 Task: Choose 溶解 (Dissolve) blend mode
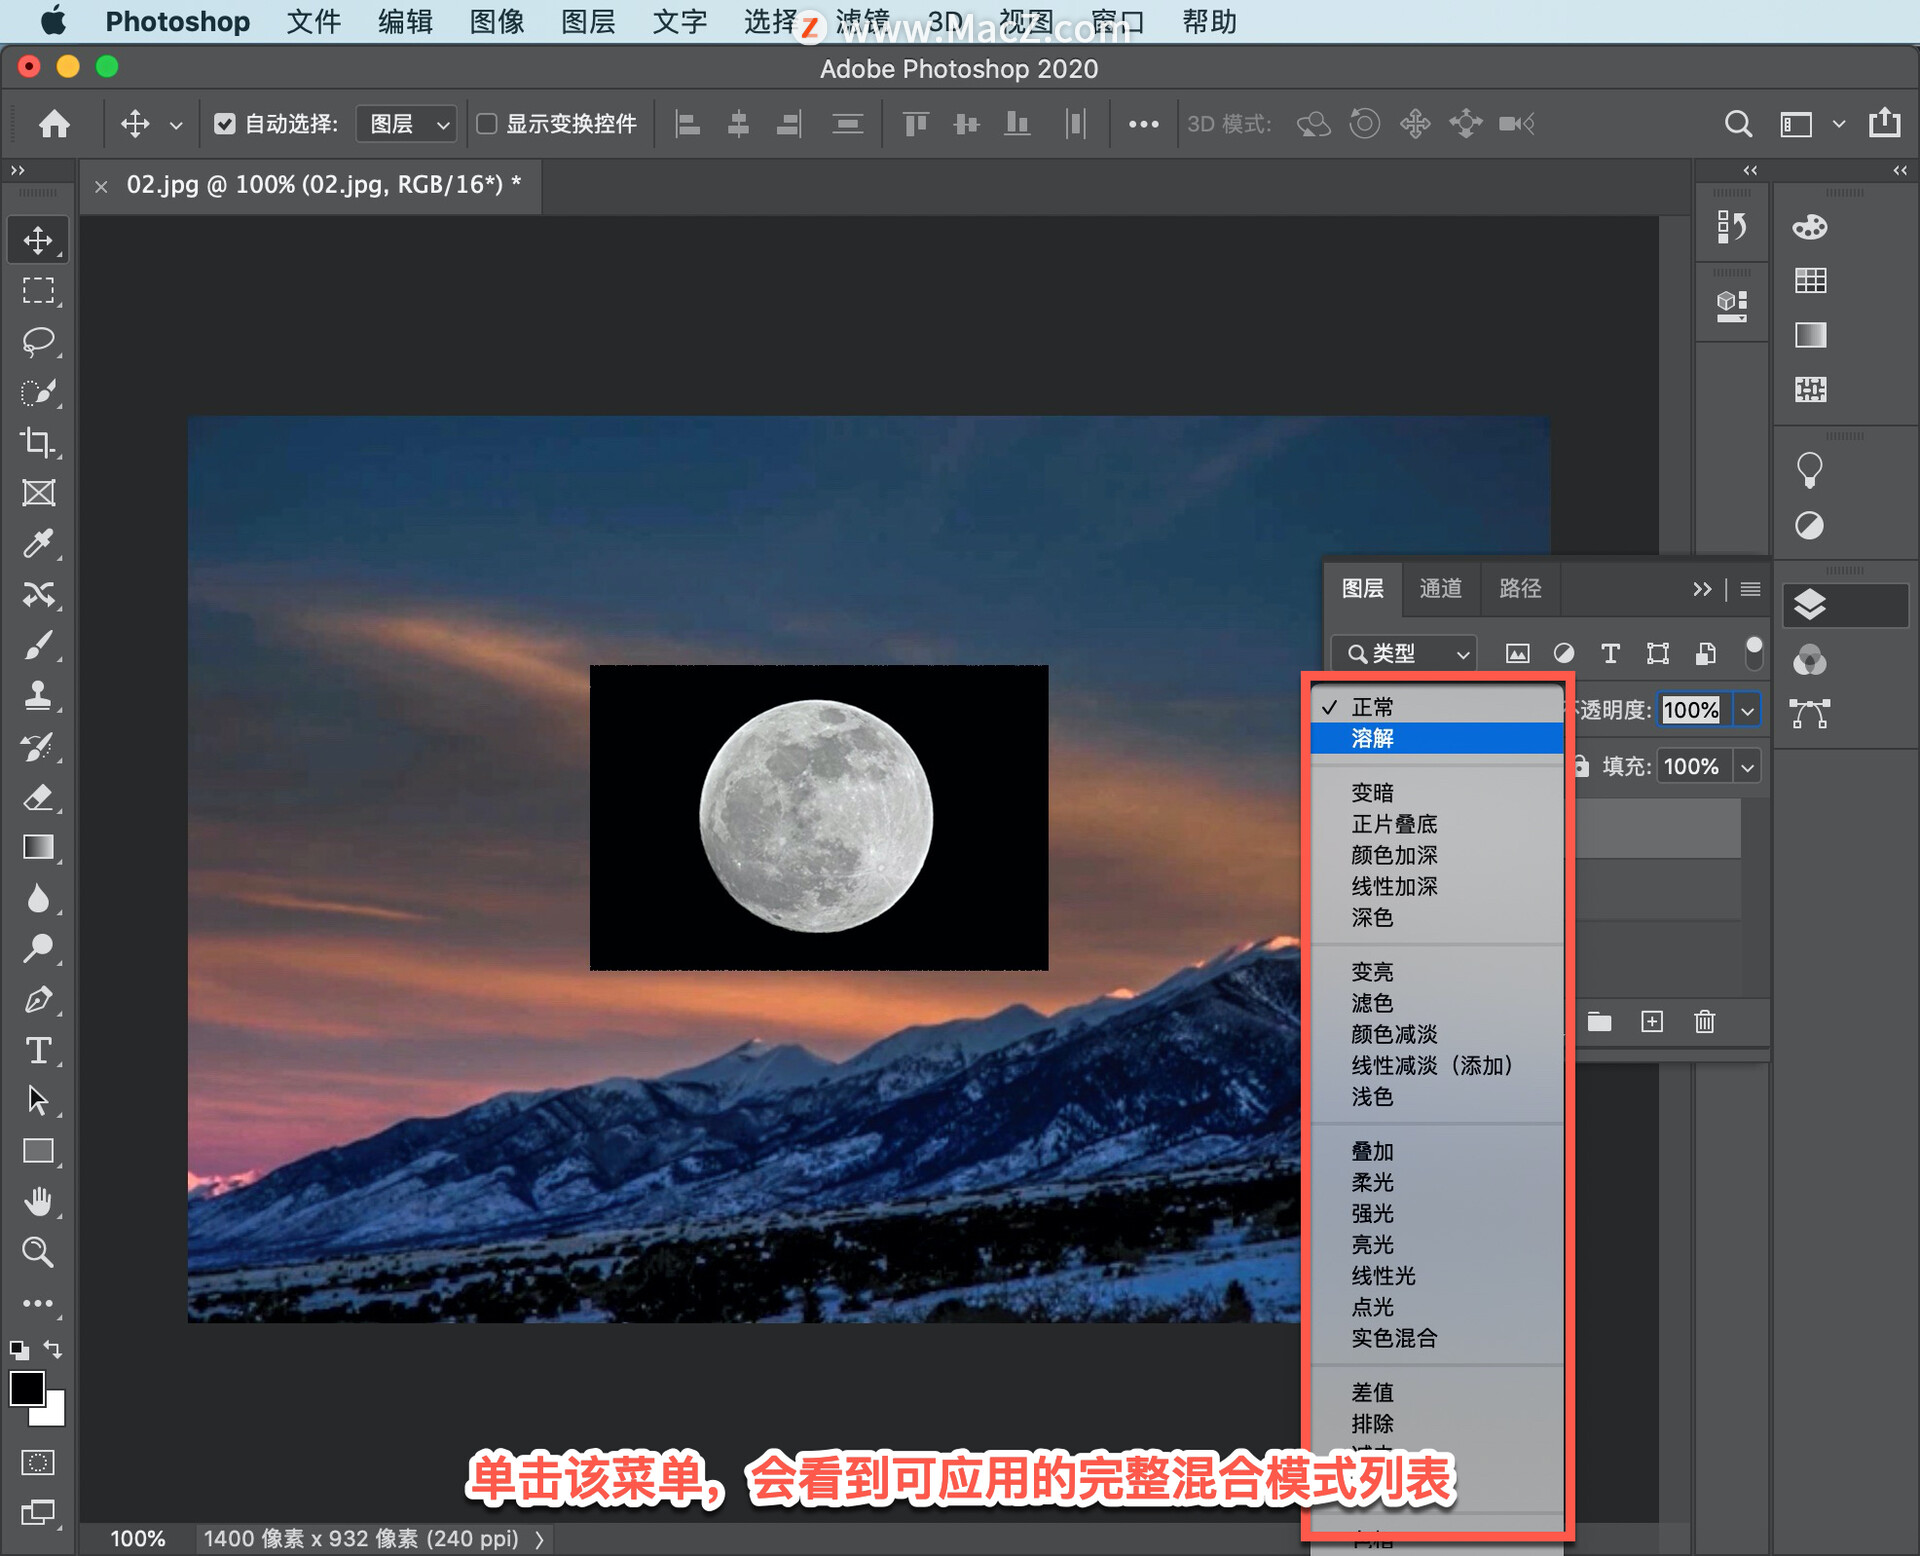[x=1437, y=738]
